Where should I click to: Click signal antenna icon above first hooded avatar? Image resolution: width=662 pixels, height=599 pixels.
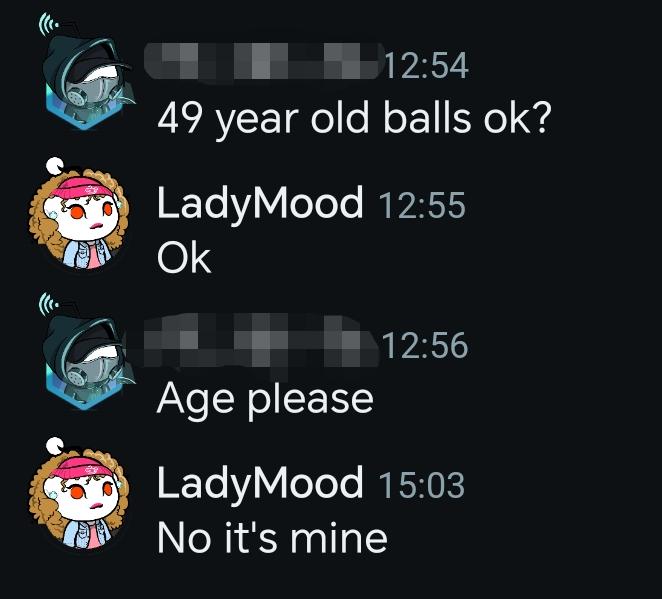coord(49,24)
